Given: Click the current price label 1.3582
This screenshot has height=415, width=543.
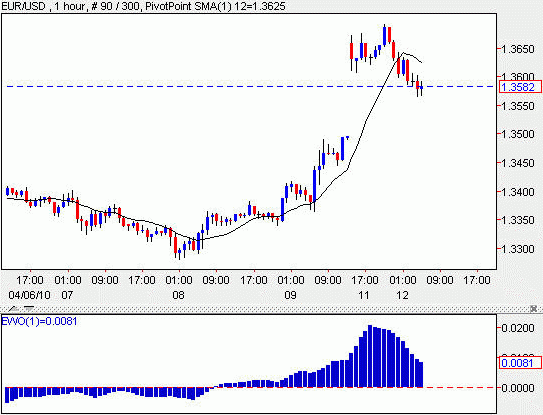Looking at the screenshot, I should [x=520, y=87].
